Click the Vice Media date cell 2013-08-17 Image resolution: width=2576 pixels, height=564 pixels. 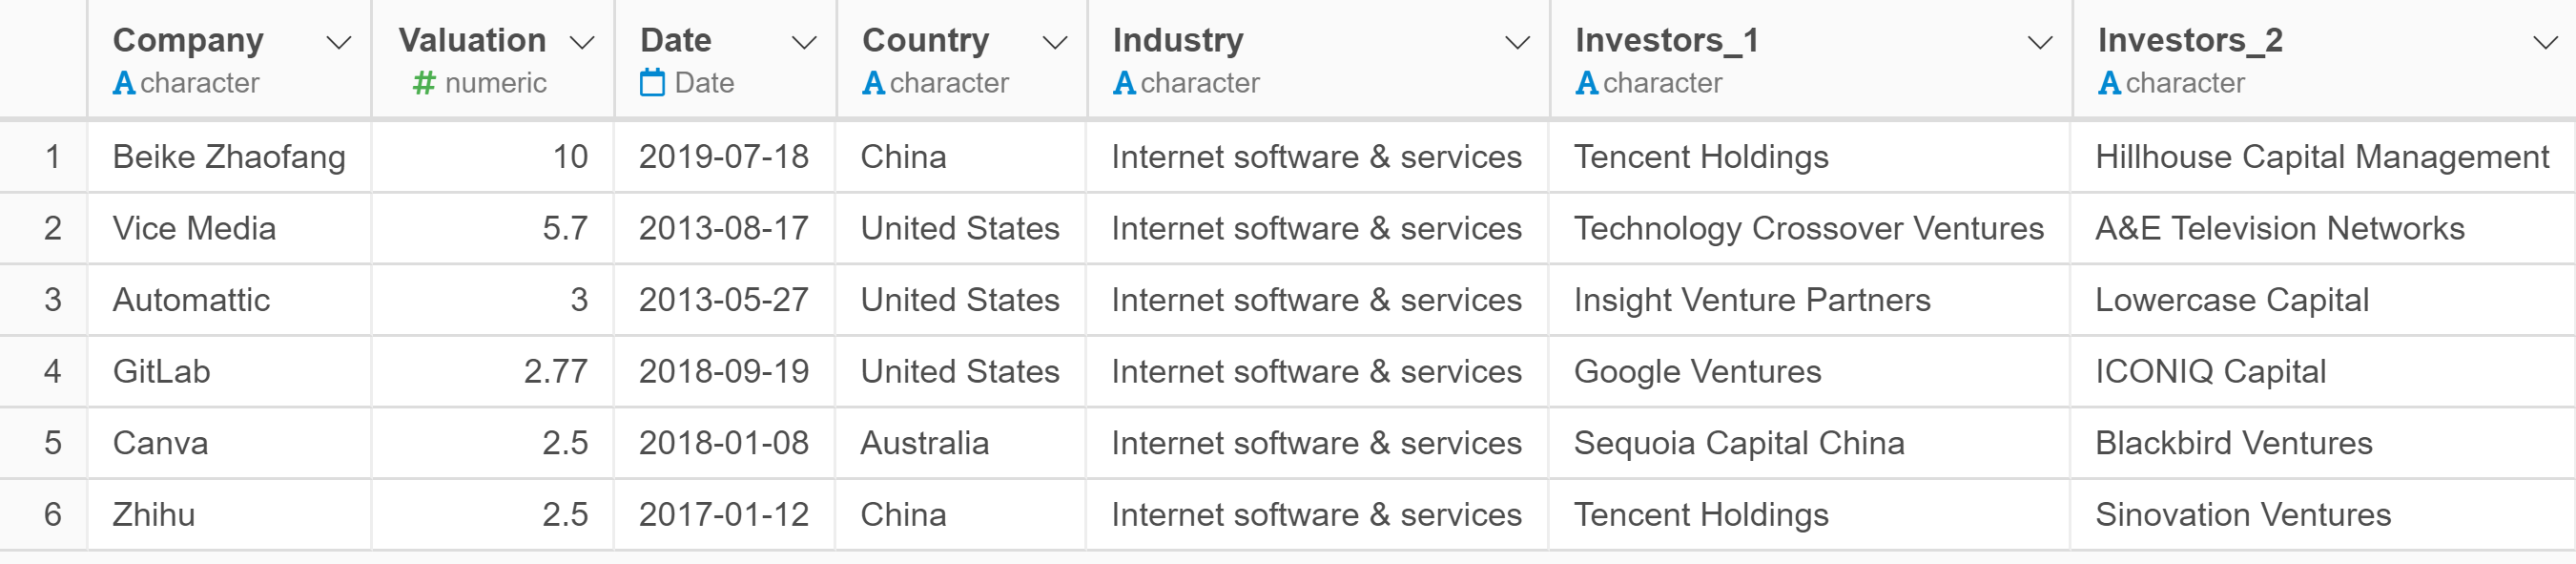pyautogui.click(x=724, y=229)
